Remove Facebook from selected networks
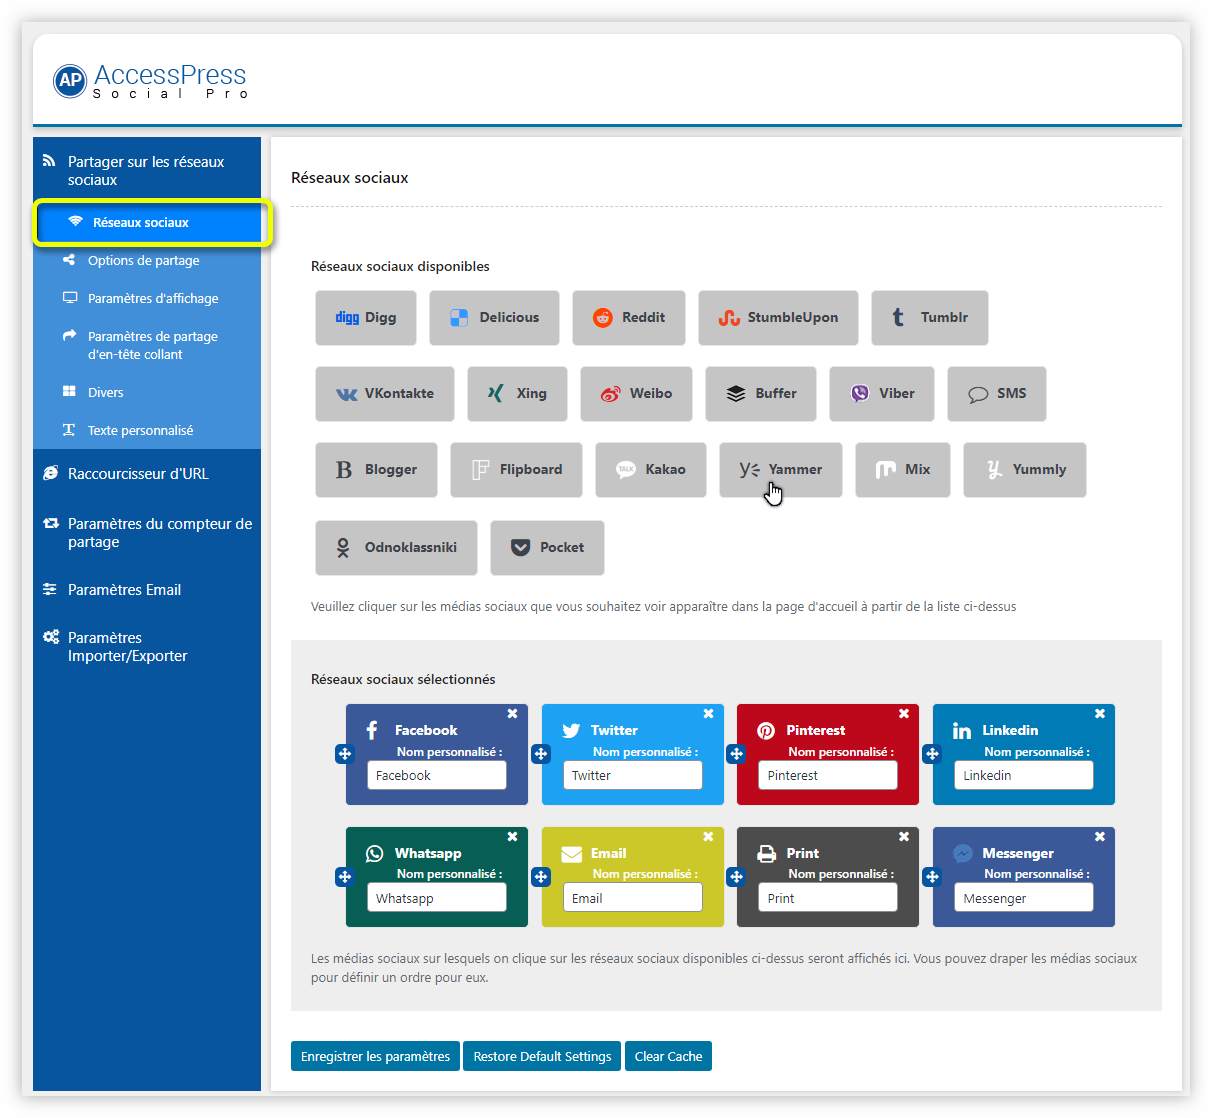 pyautogui.click(x=512, y=714)
